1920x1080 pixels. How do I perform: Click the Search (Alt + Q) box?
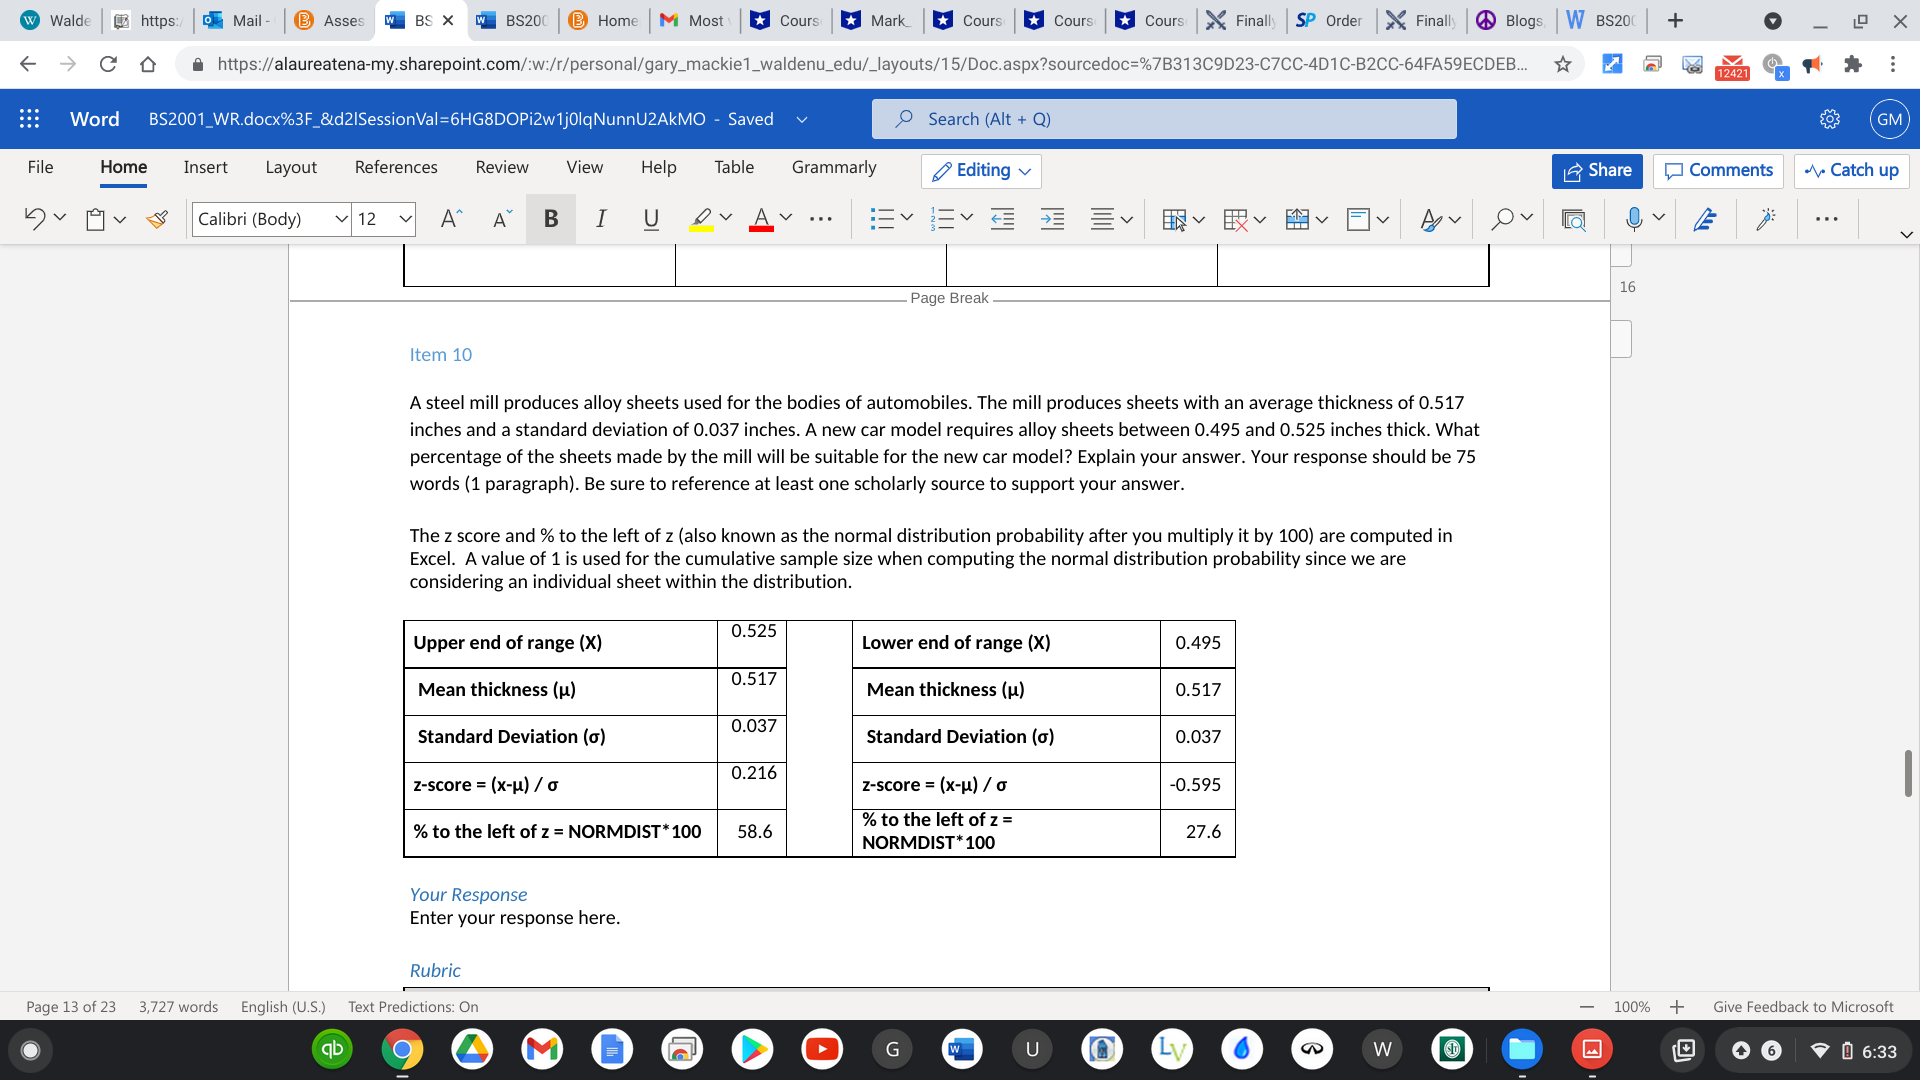pyautogui.click(x=1164, y=119)
